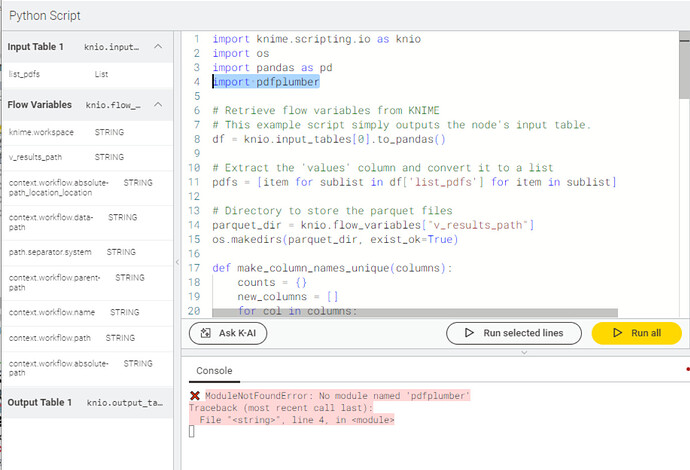This screenshot has width=690, height=470.
Task: Place cursor on line 4 import pdfplumber
Action: (266, 82)
